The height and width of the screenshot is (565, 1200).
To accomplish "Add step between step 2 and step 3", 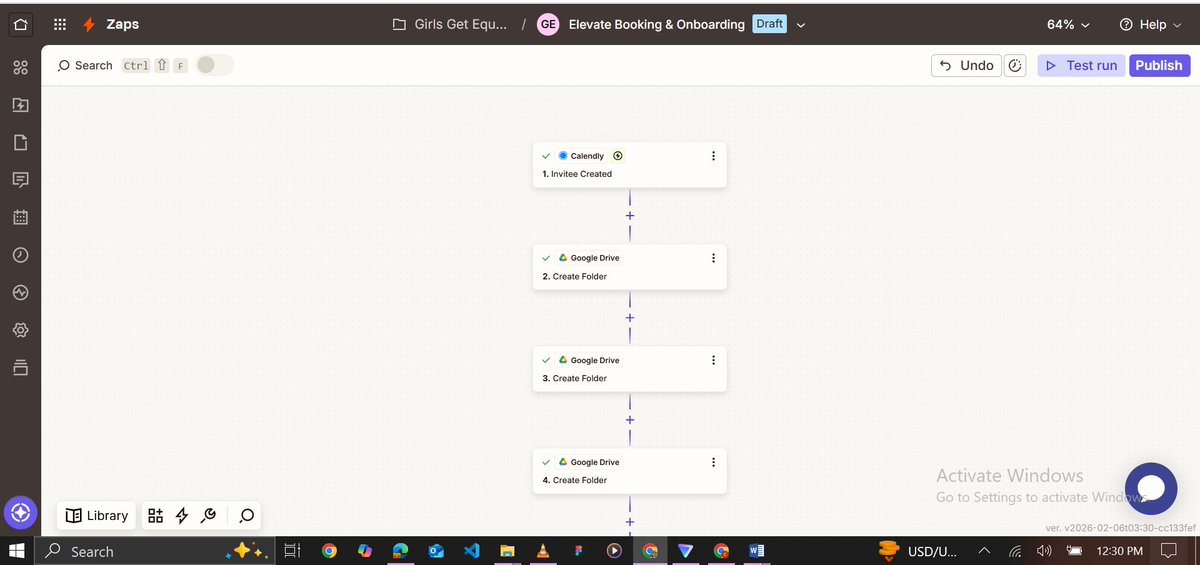I will click(629, 318).
